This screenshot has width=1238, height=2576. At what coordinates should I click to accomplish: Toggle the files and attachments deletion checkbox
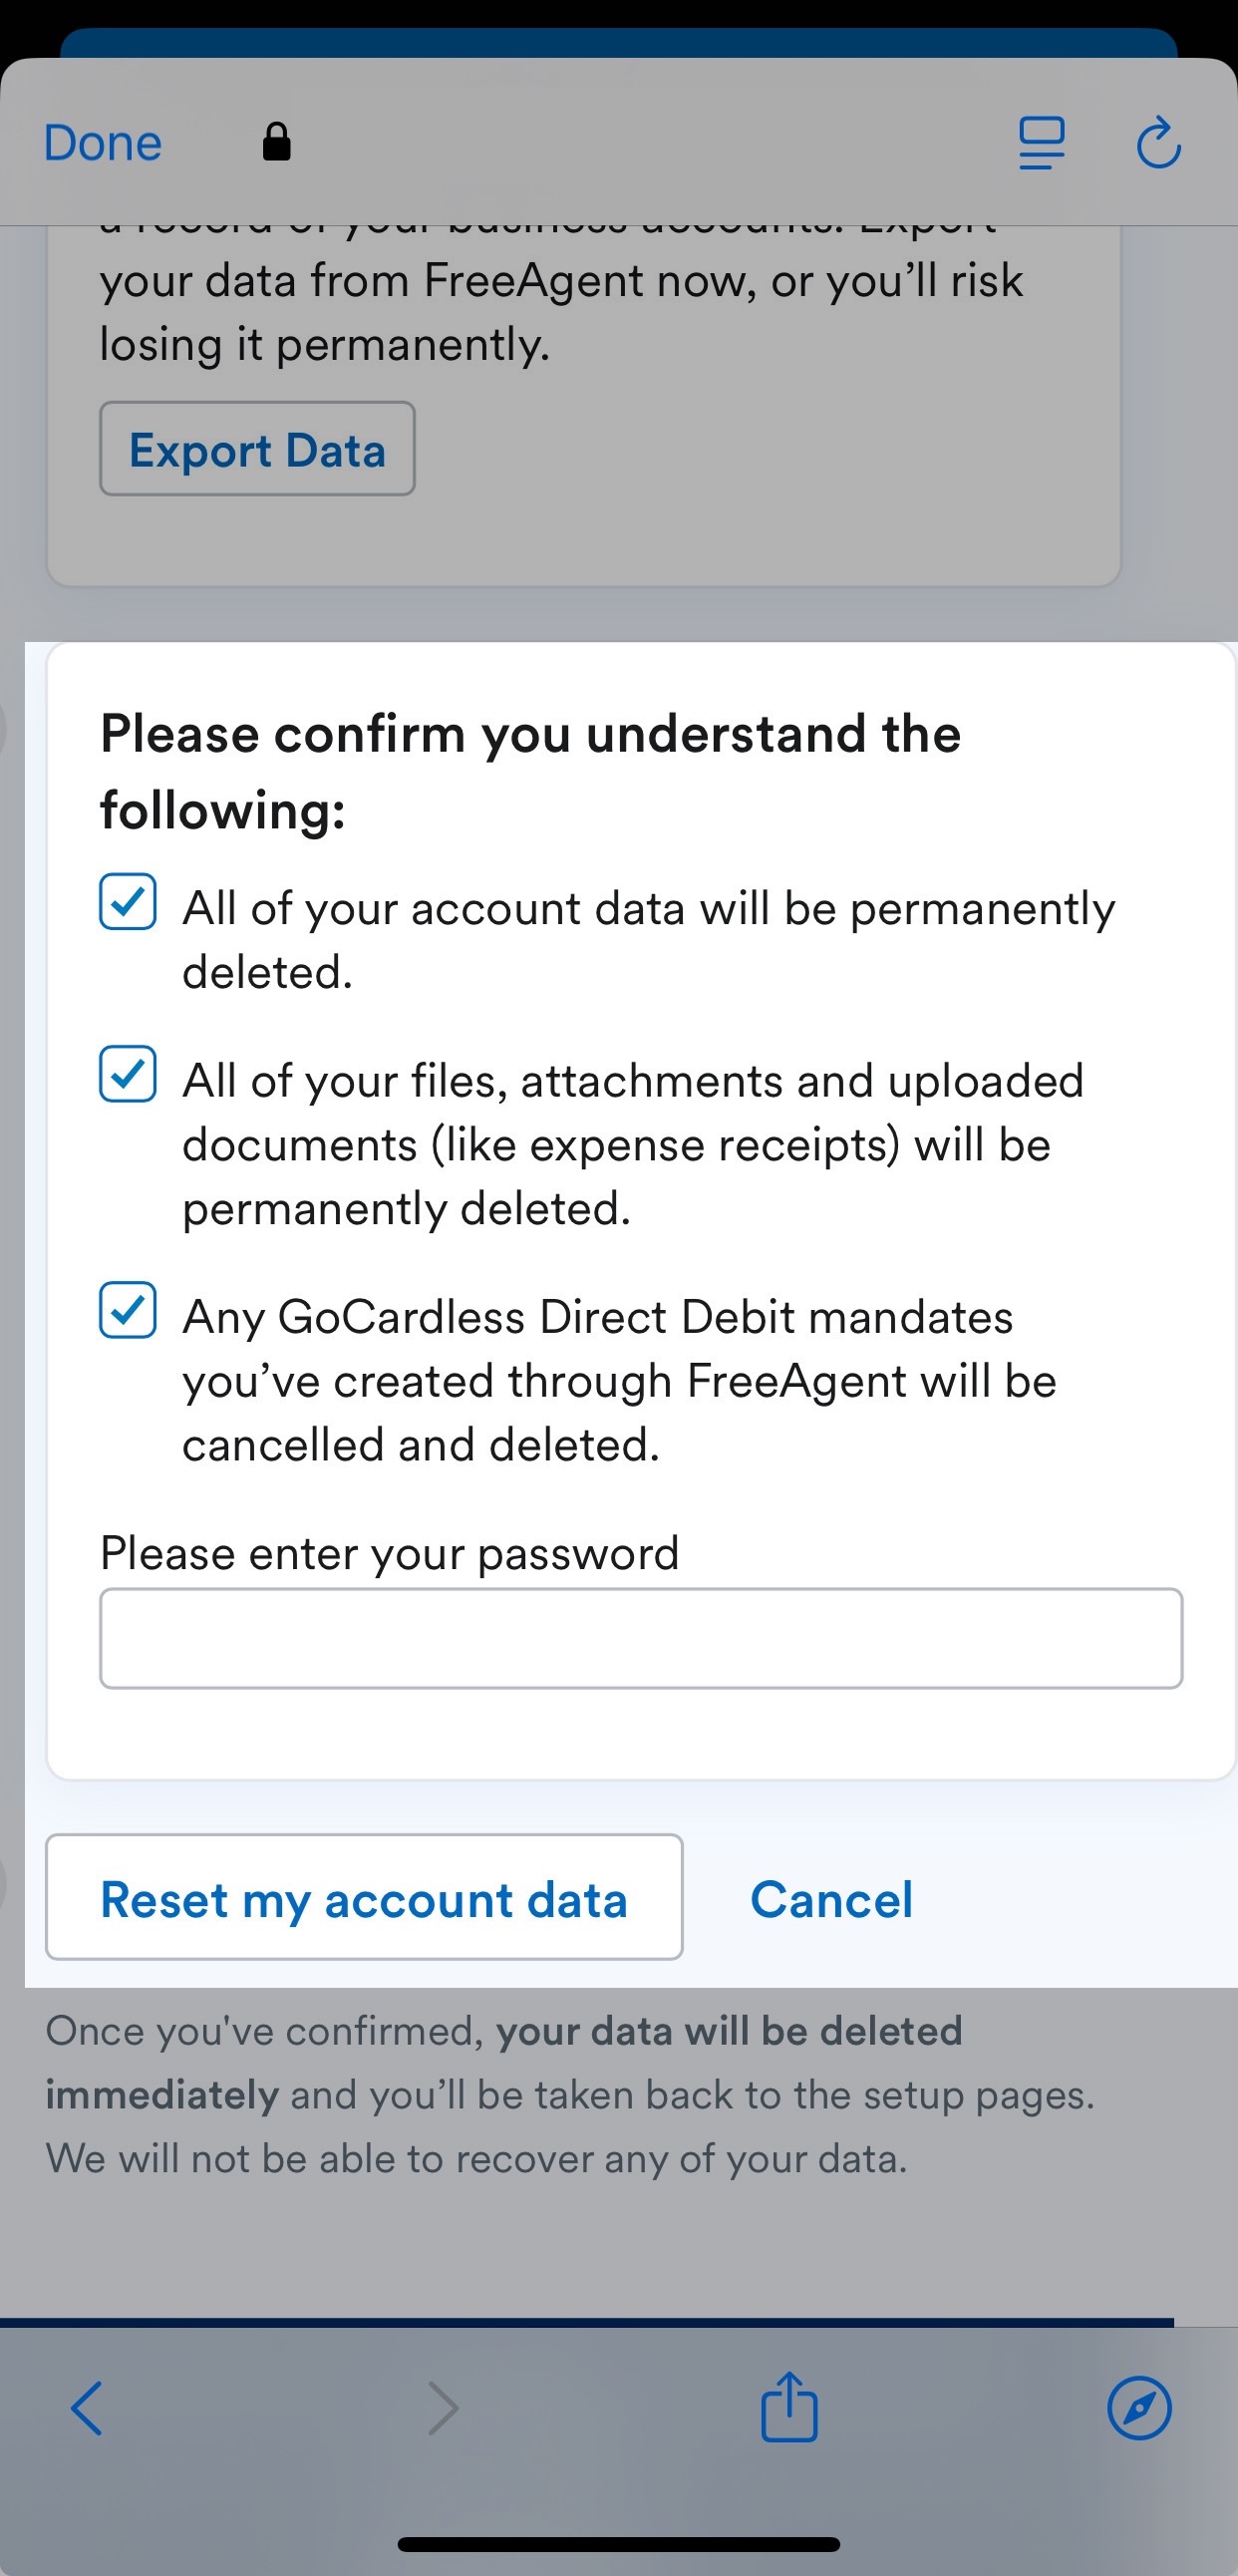[x=128, y=1074]
